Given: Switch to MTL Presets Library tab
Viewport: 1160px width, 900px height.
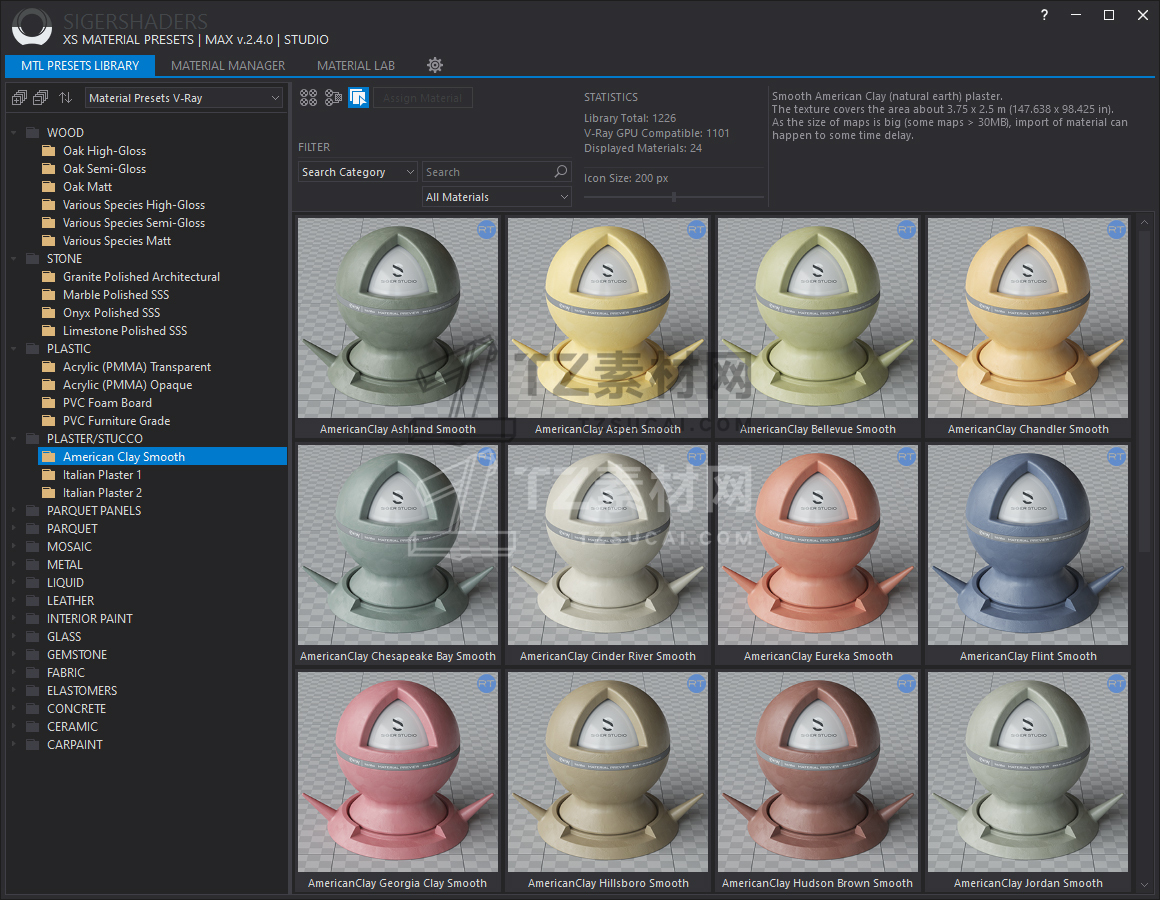Looking at the screenshot, I should 80,66.
